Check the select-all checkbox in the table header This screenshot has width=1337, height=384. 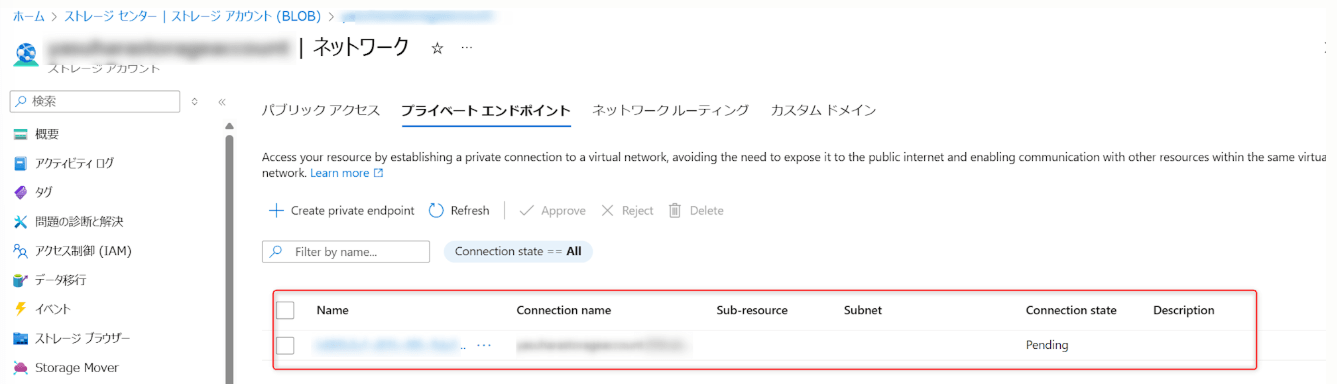285,310
